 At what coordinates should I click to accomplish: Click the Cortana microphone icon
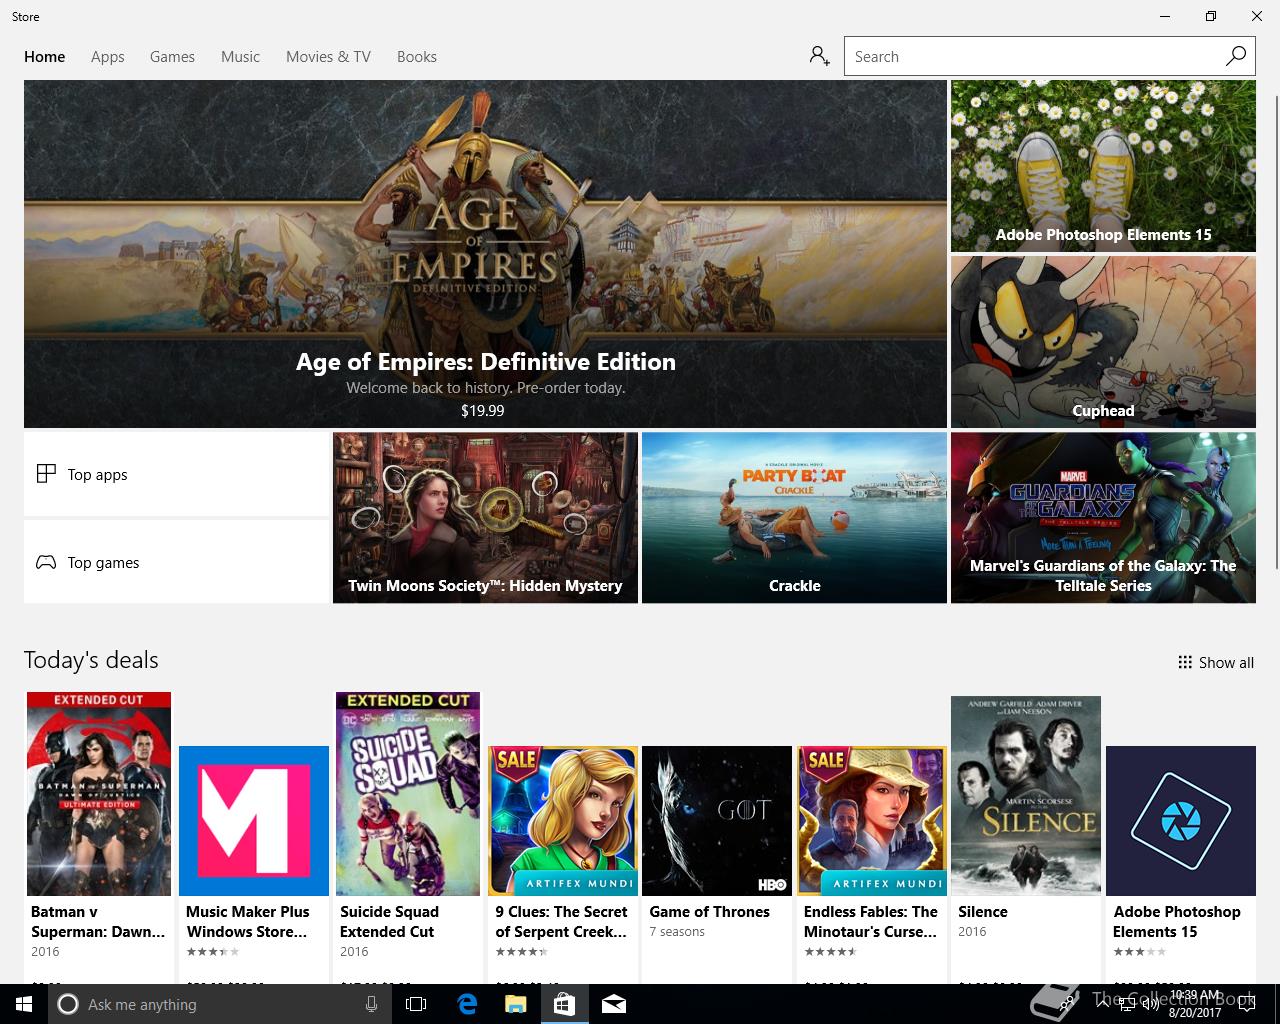(x=371, y=1004)
